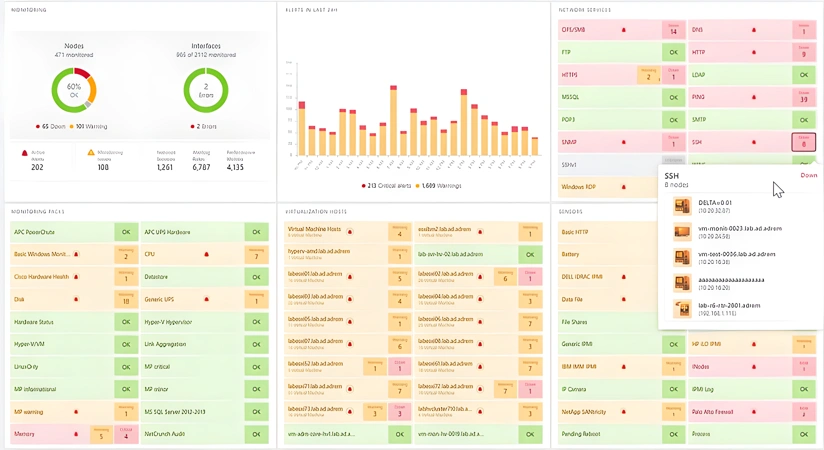Screen dimensions: 824x450
Task: Click the alert bell icon on HTTP row
Action: point(754,53)
